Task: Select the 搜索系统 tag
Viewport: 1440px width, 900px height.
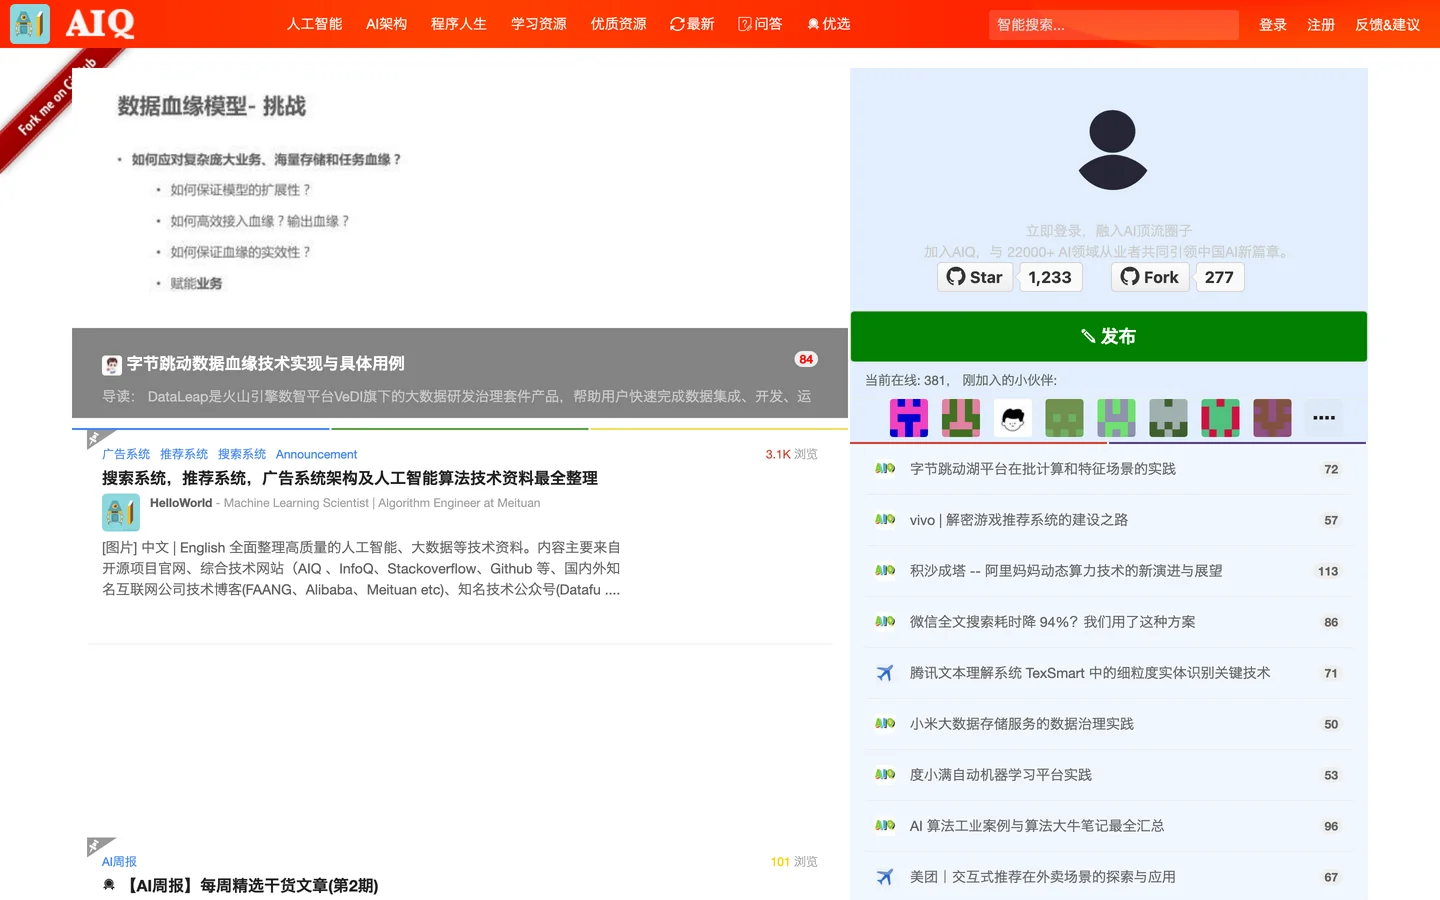Action: pos(242,454)
